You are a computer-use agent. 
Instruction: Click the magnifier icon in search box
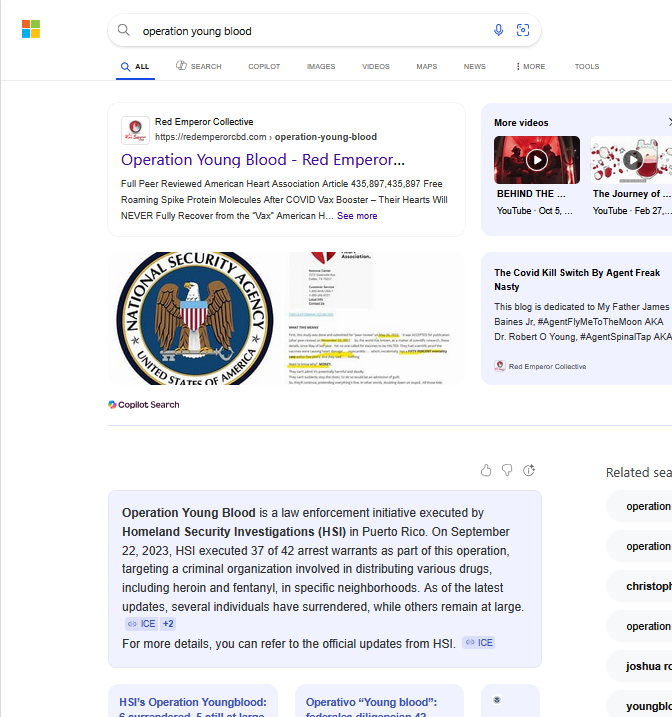coord(123,30)
